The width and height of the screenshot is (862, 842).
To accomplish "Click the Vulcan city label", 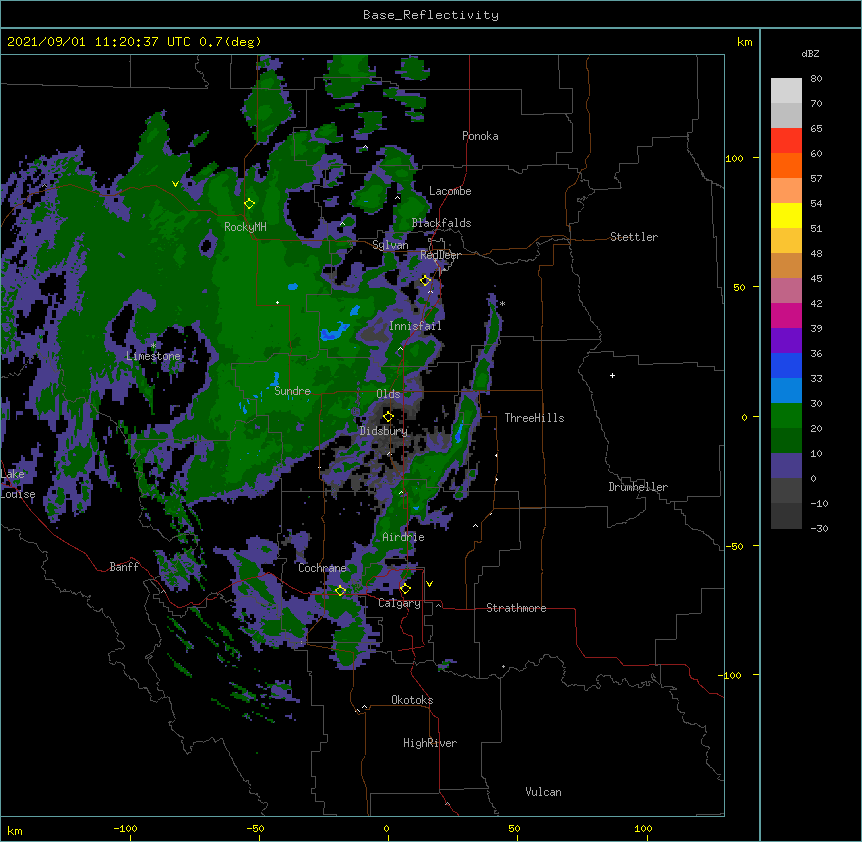I will (543, 792).
